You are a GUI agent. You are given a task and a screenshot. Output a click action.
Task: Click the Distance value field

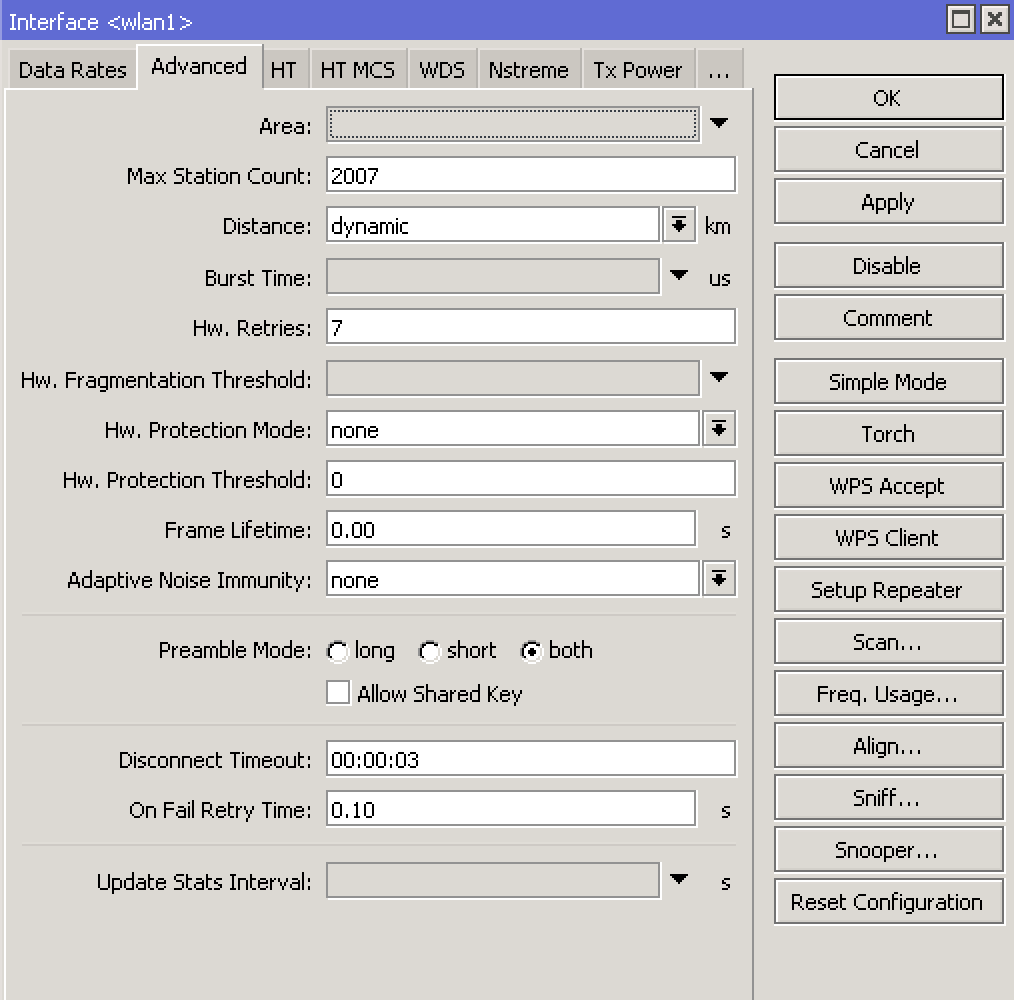pyautogui.click(x=493, y=224)
